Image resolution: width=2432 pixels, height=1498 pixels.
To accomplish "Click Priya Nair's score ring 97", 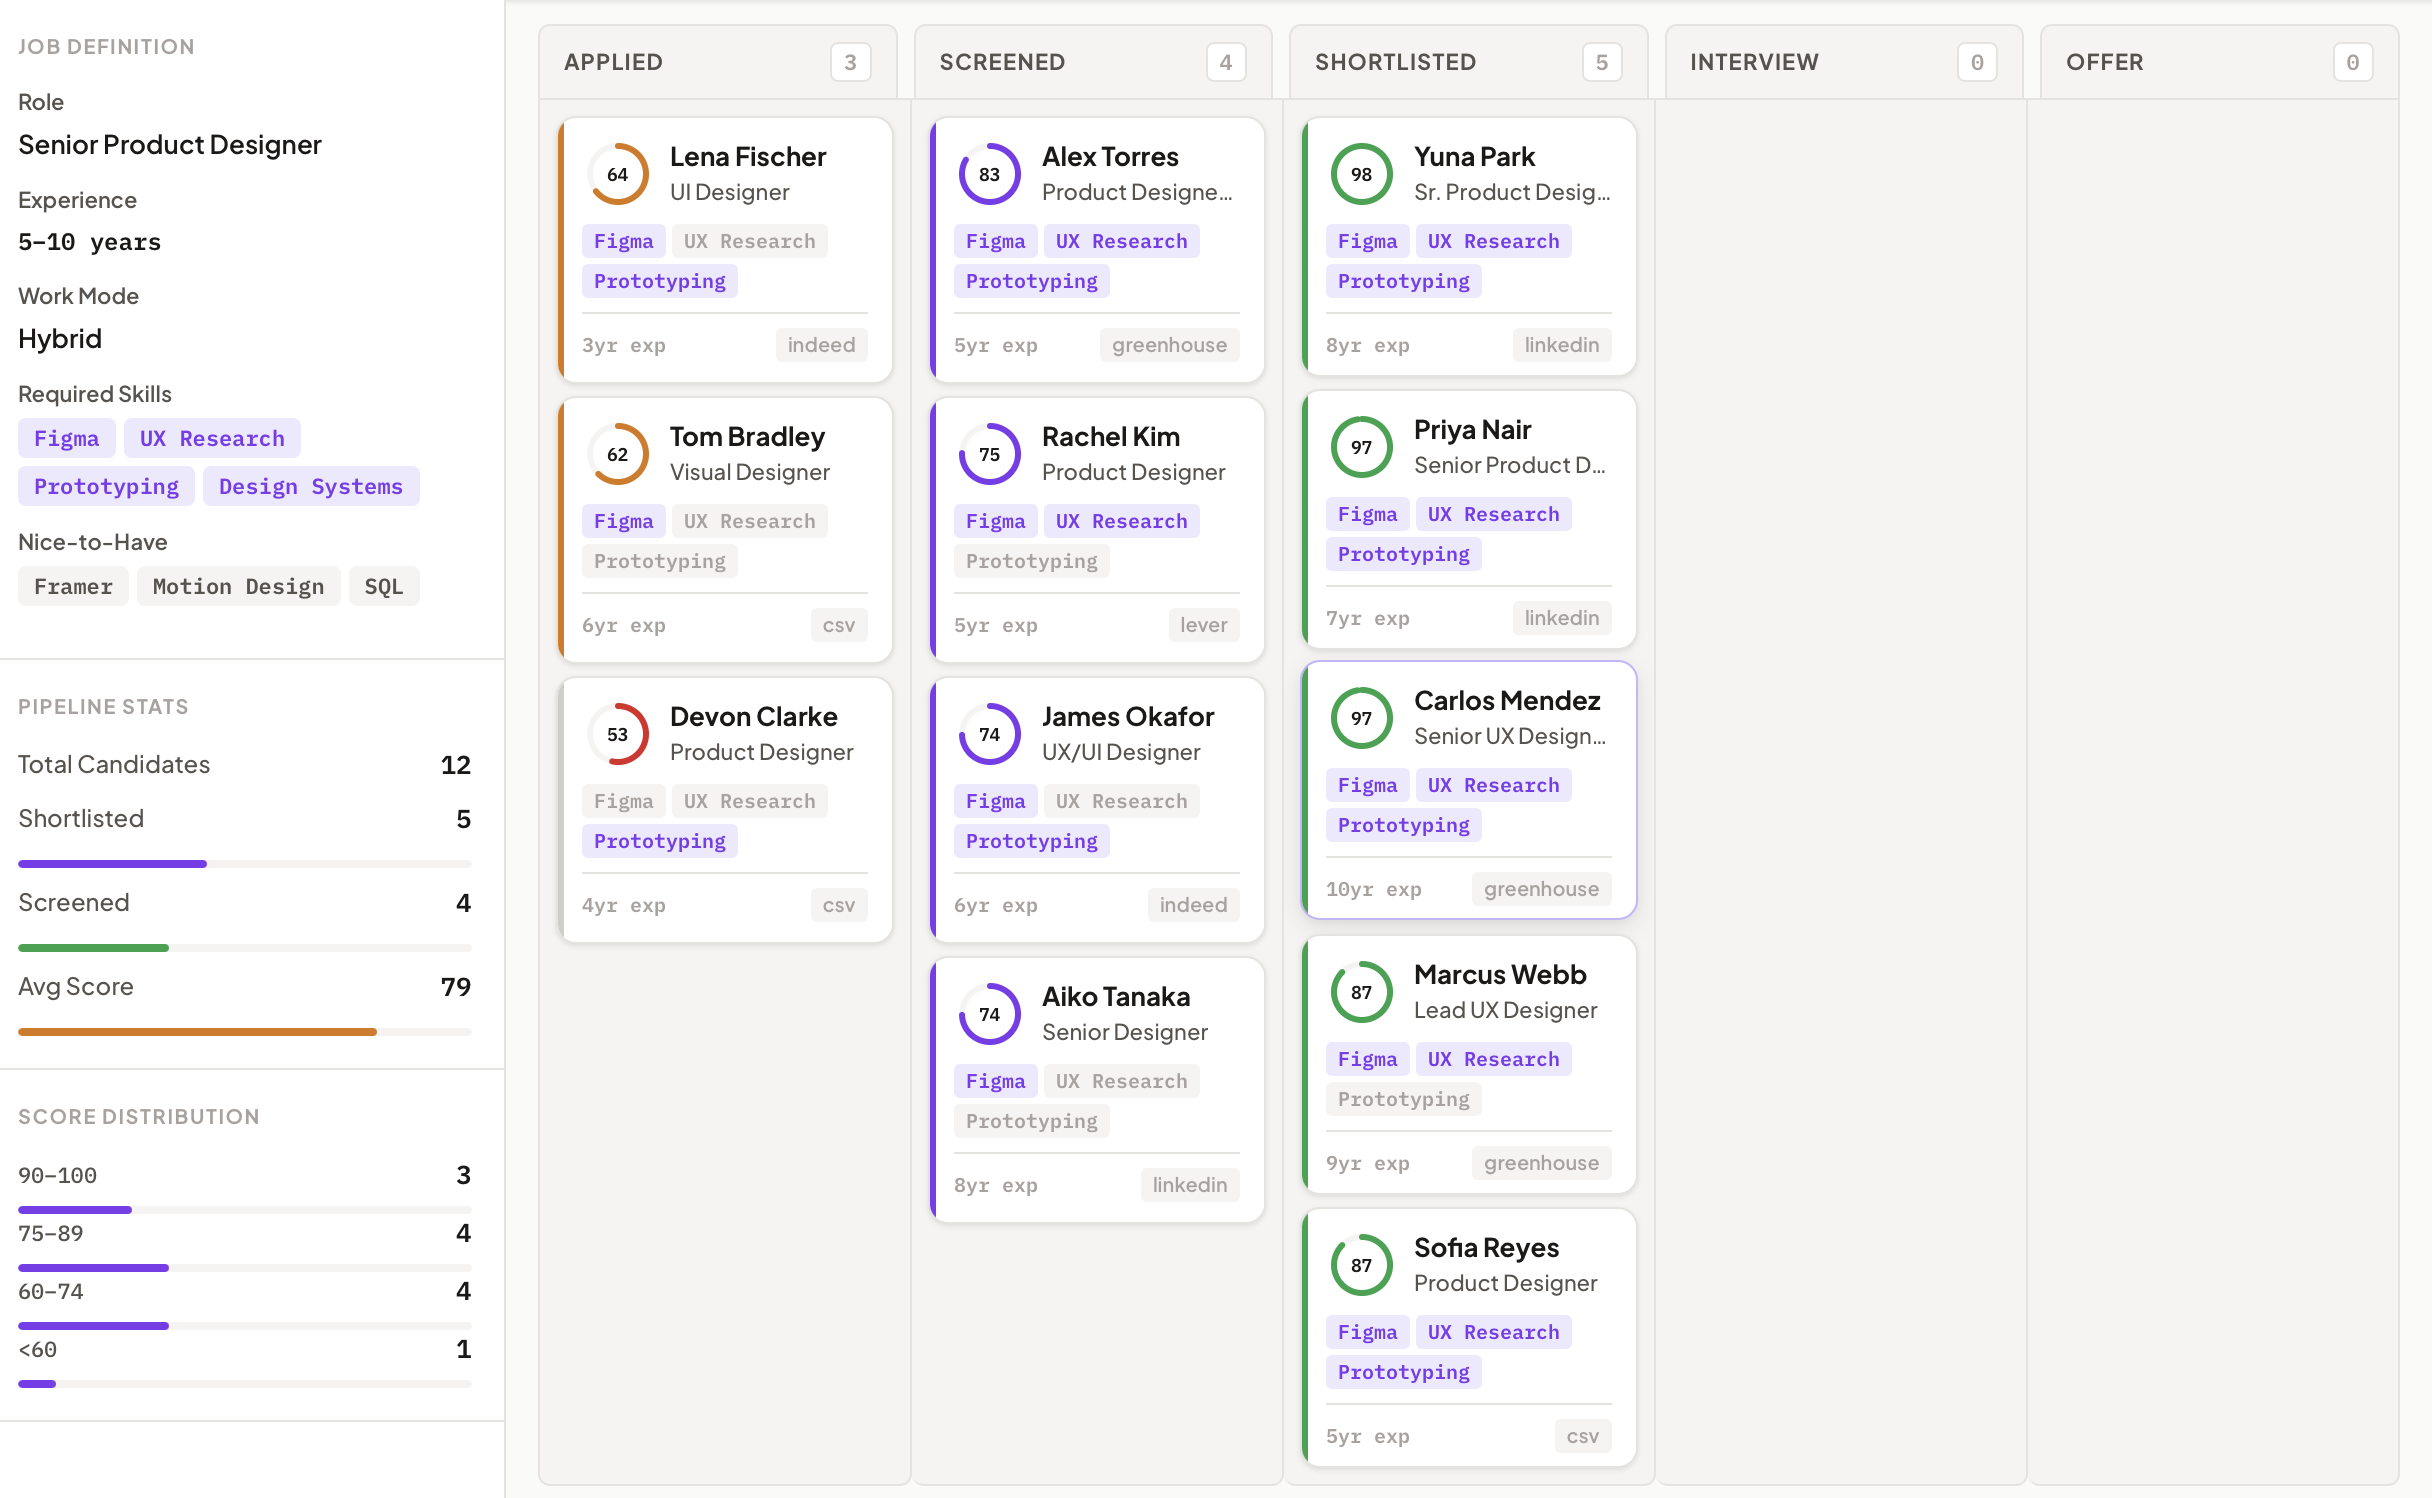I will pyautogui.click(x=1361, y=447).
